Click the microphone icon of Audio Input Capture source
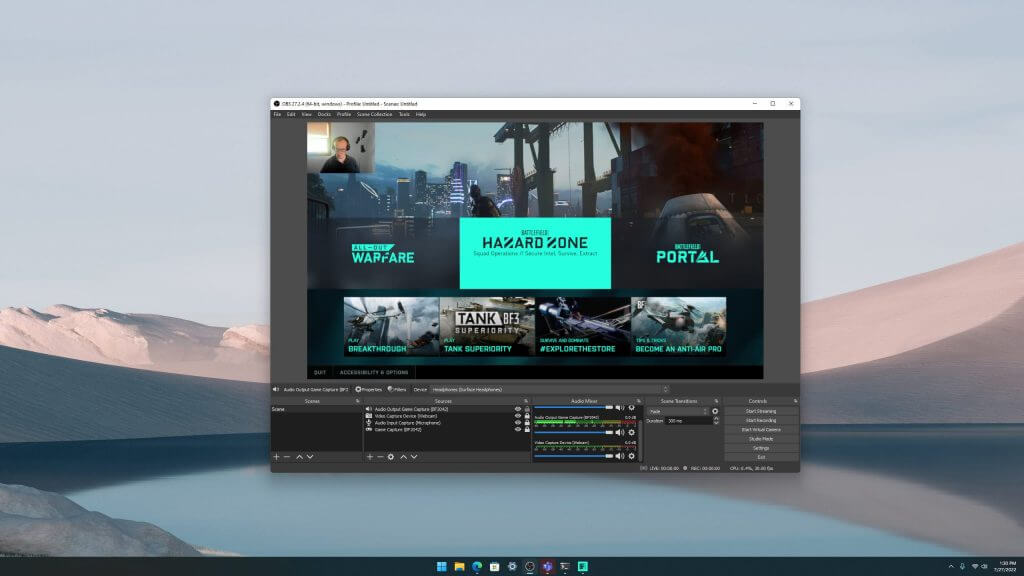The image size is (1024, 576). tap(368, 423)
